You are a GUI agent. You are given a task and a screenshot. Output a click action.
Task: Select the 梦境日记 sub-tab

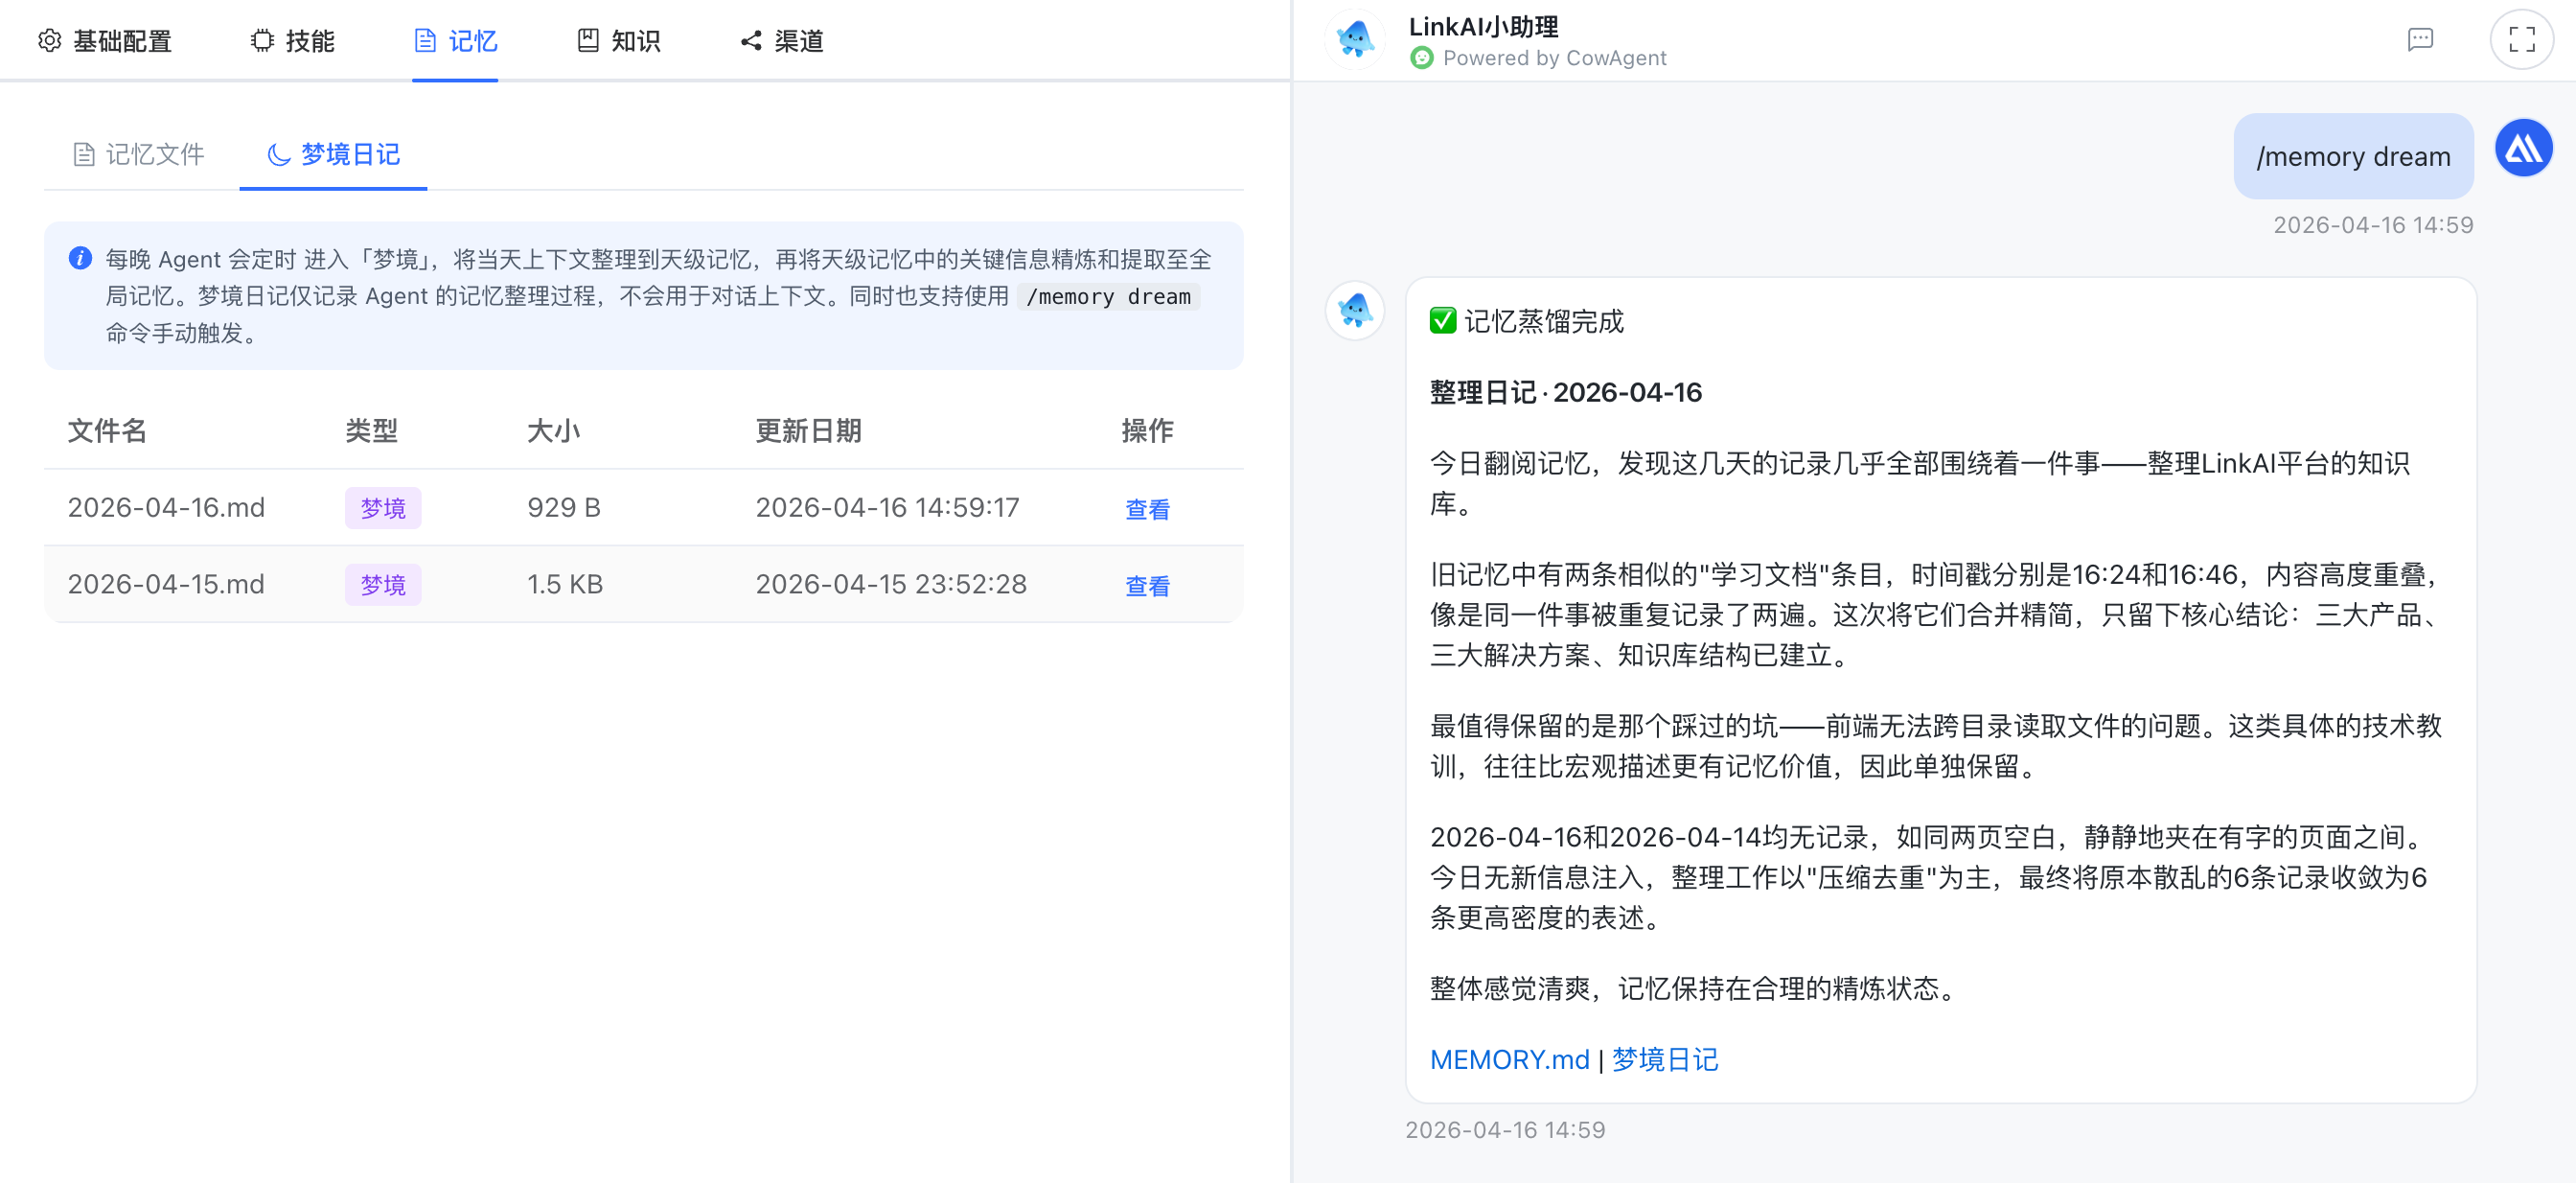pyautogui.click(x=334, y=154)
